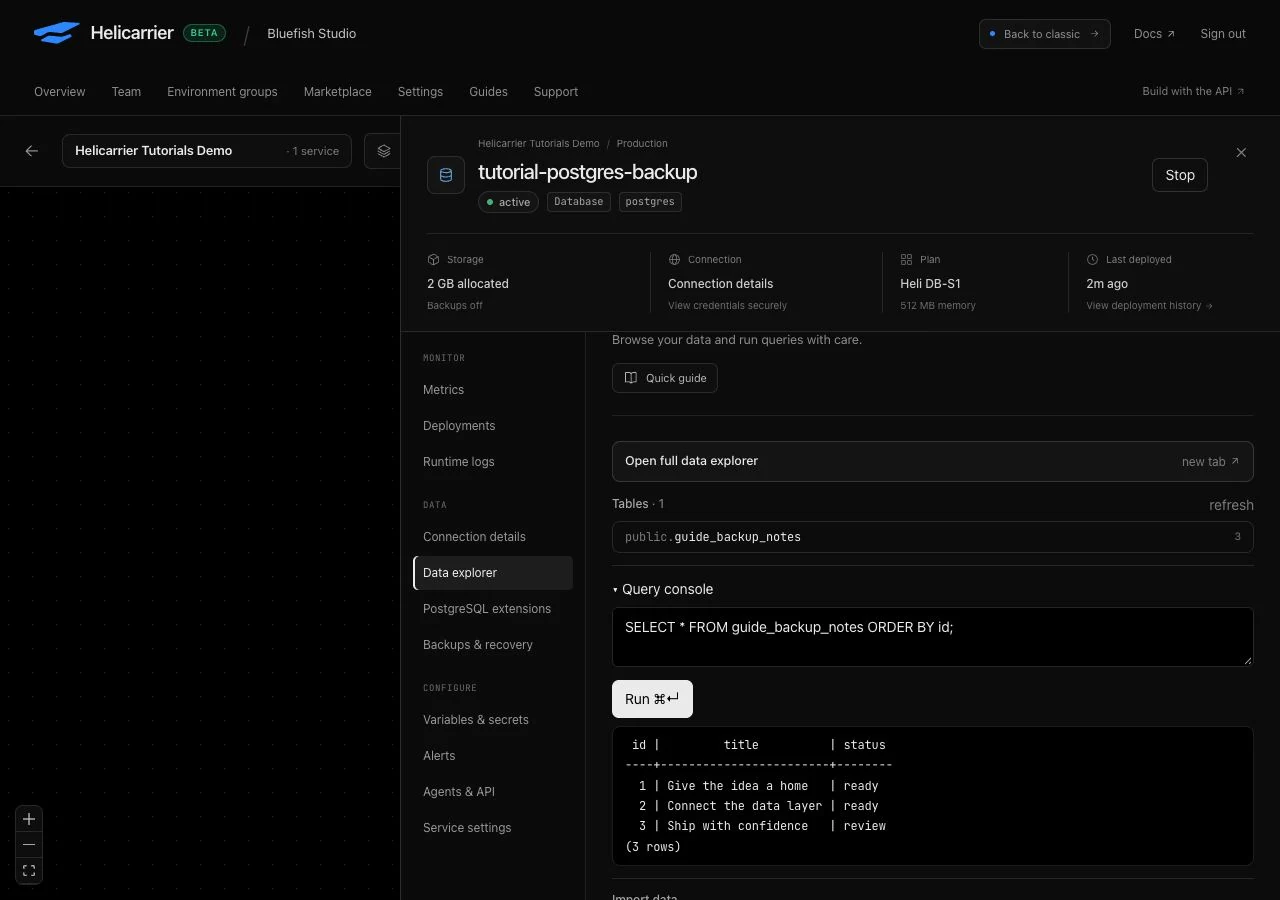
Task: Go back using the left arrow icon
Action: [x=32, y=151]
